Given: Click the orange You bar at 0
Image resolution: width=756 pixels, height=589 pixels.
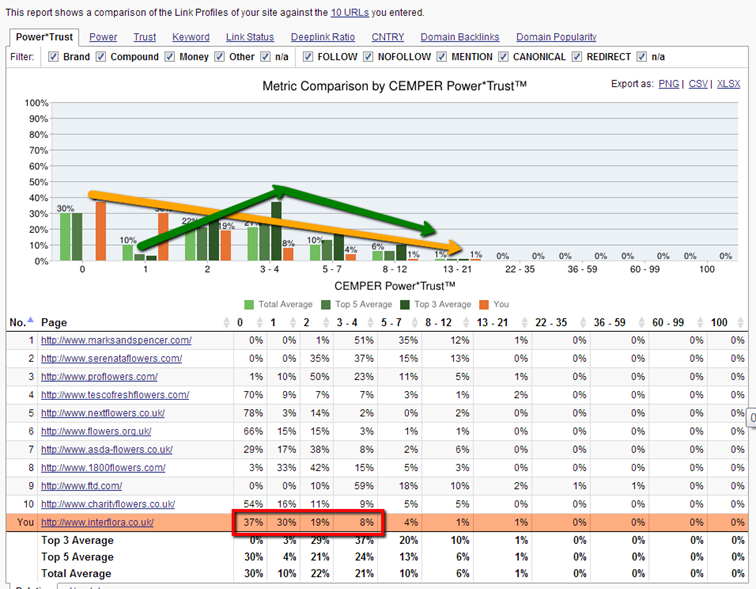Looking at the screenshot, I should point(101,231).
